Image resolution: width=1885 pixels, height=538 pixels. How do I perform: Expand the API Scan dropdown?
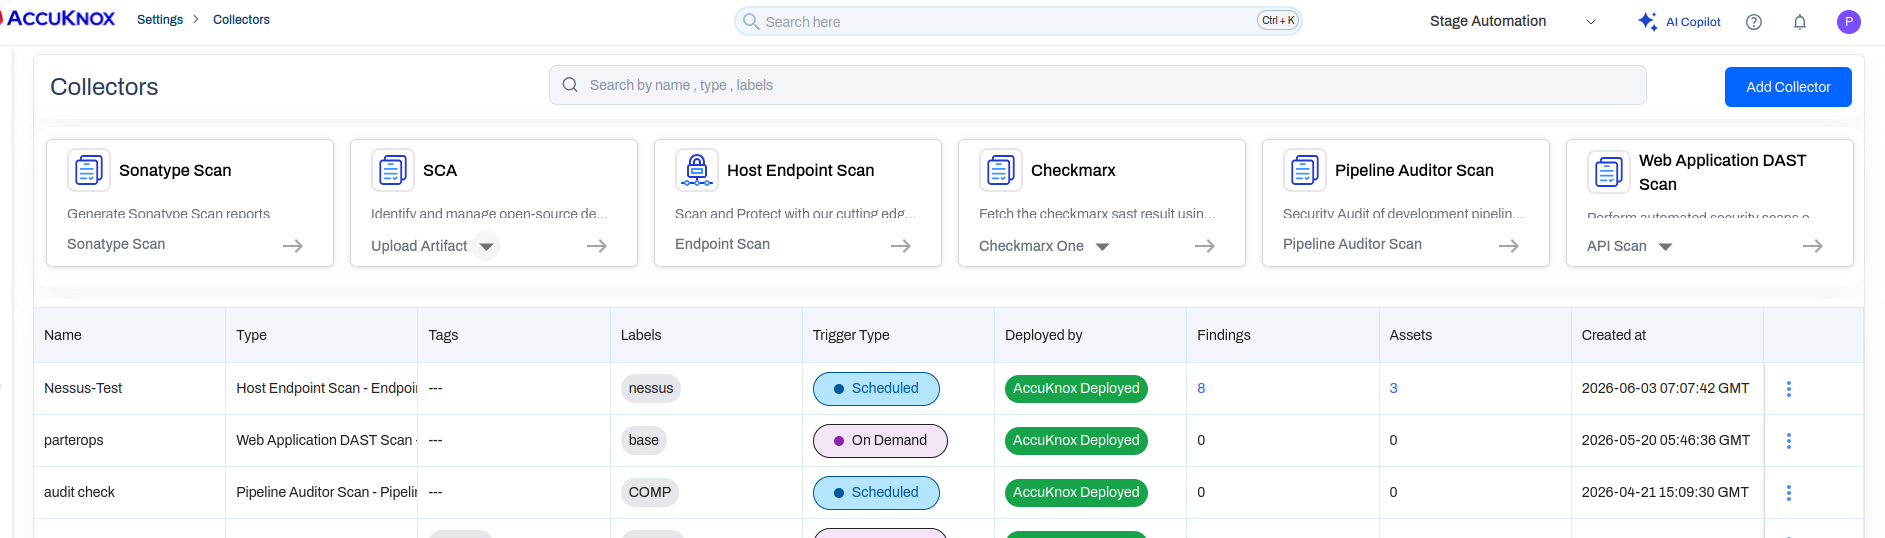tap(1665, 247)
